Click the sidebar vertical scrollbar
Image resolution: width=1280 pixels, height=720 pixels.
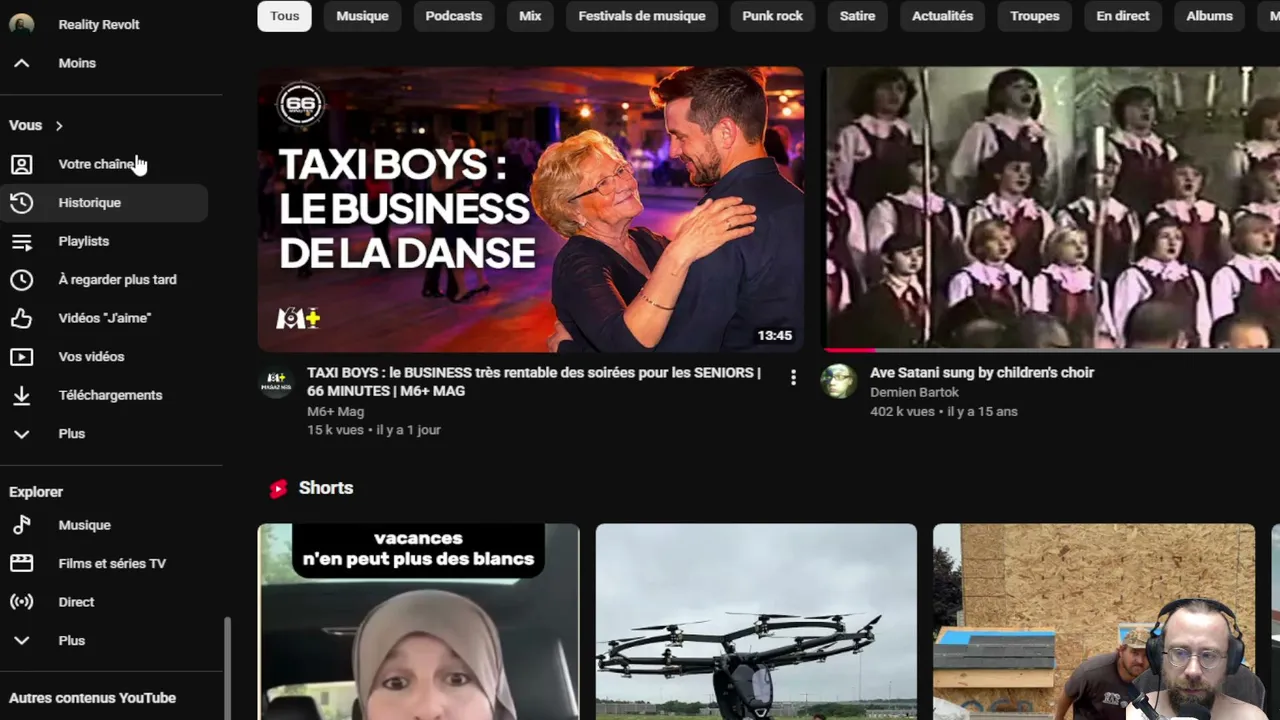click(227, 668)
